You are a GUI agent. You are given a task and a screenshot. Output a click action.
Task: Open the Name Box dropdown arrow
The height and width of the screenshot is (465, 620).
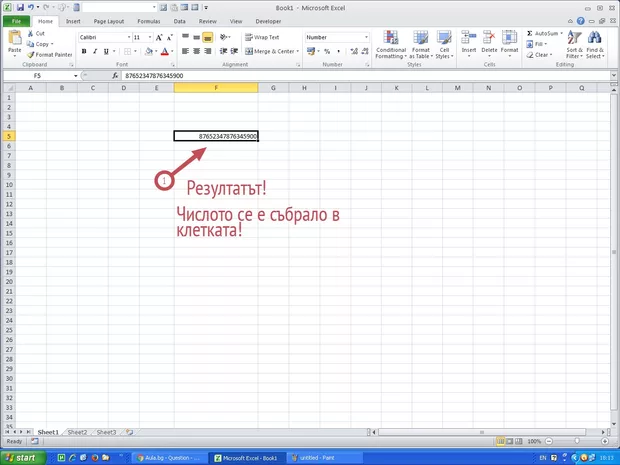tap(74, 76)
